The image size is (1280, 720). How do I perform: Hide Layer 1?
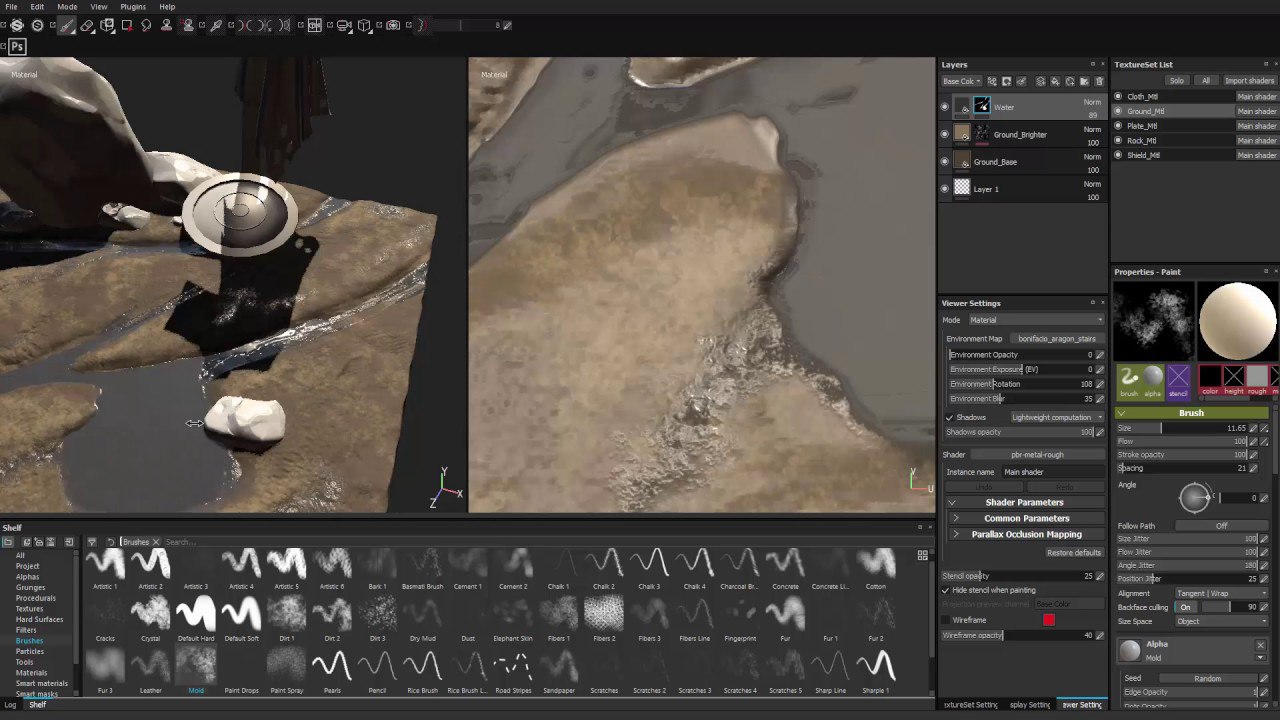944,188
